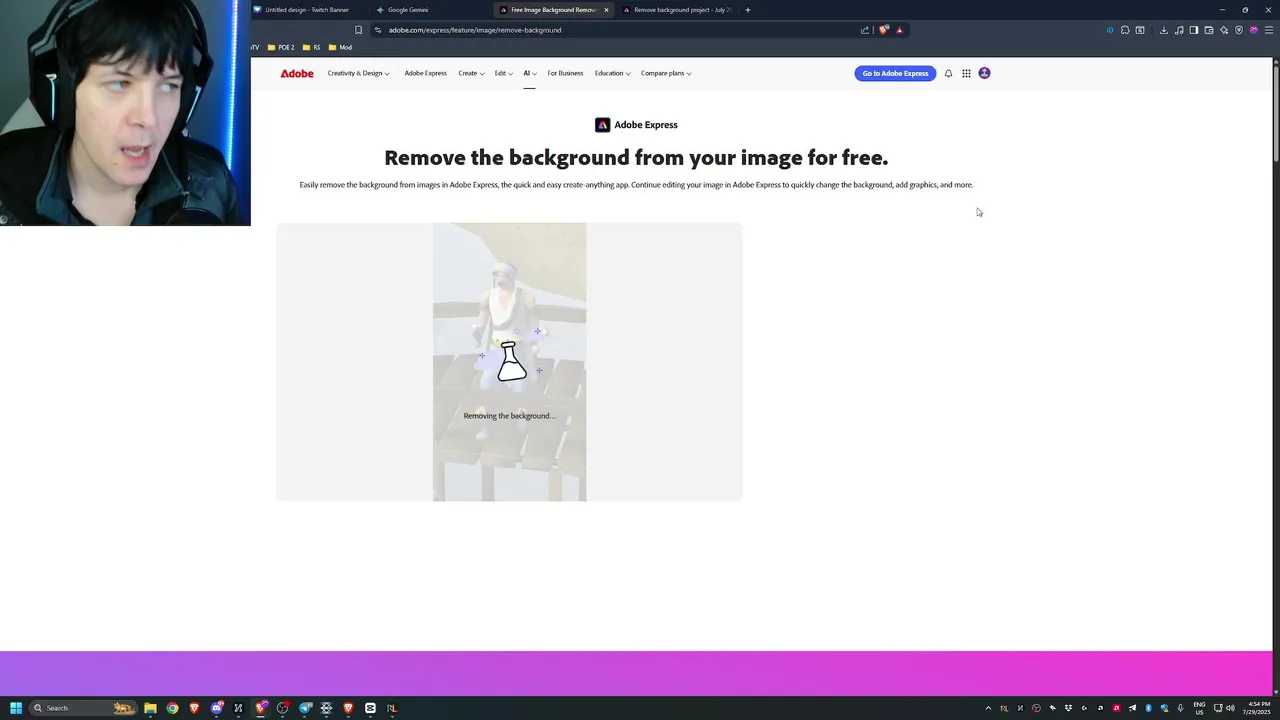Click the Adobe logo in header
1280x720 pixels.
[297, 73]
